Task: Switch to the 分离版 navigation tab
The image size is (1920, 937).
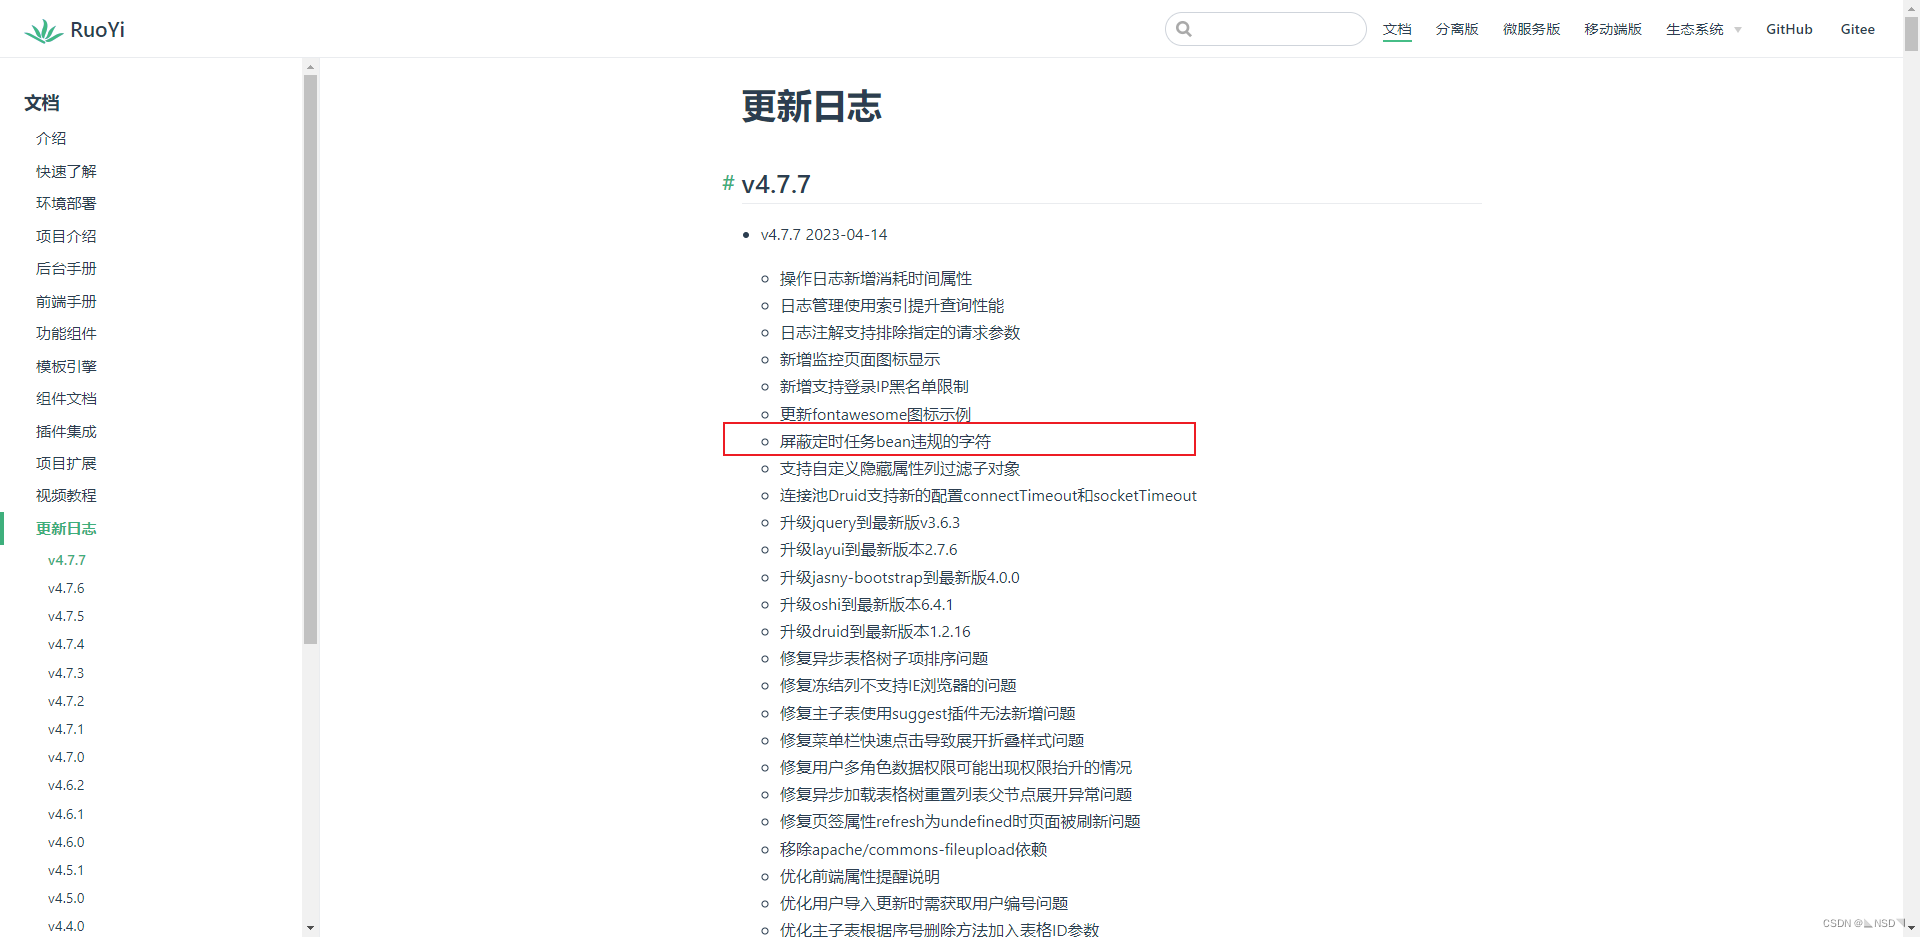Action: pos(1456,29)
